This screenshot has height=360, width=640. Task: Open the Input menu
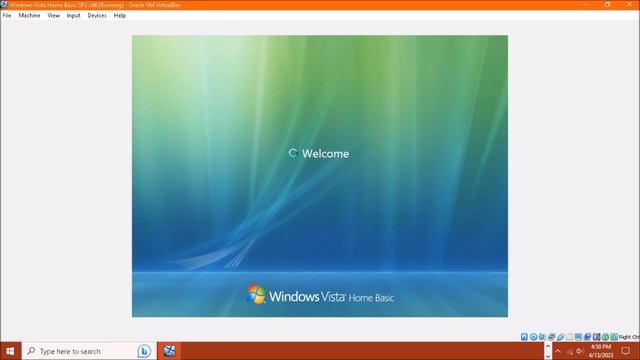(73, 16)
